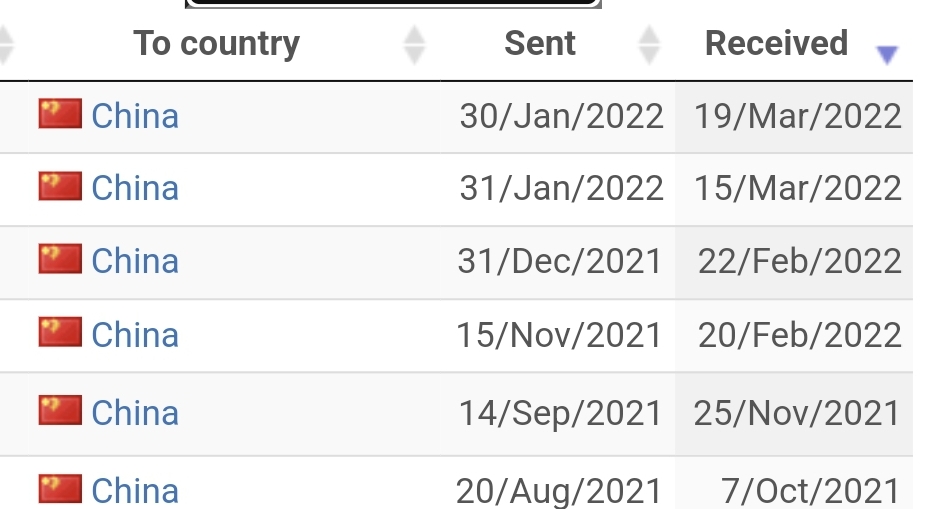The width and height of the screenshot is (948, 509).
Task: Open China link sent 31/Jan/2022
Action: pyautogui.click(x=135, y=187)
